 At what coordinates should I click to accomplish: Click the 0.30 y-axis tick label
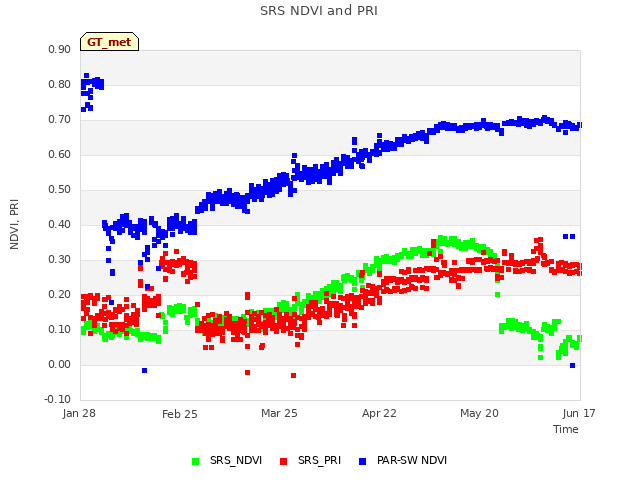[x=59, y=260]
